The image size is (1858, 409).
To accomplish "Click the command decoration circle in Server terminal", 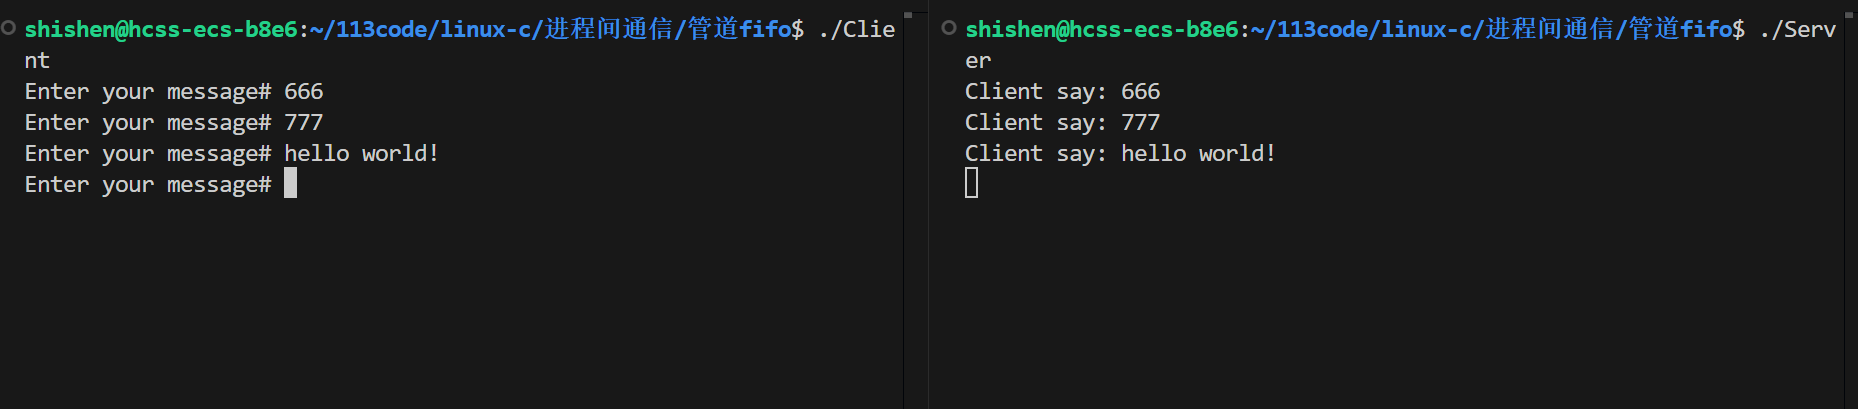I will 949,28.
